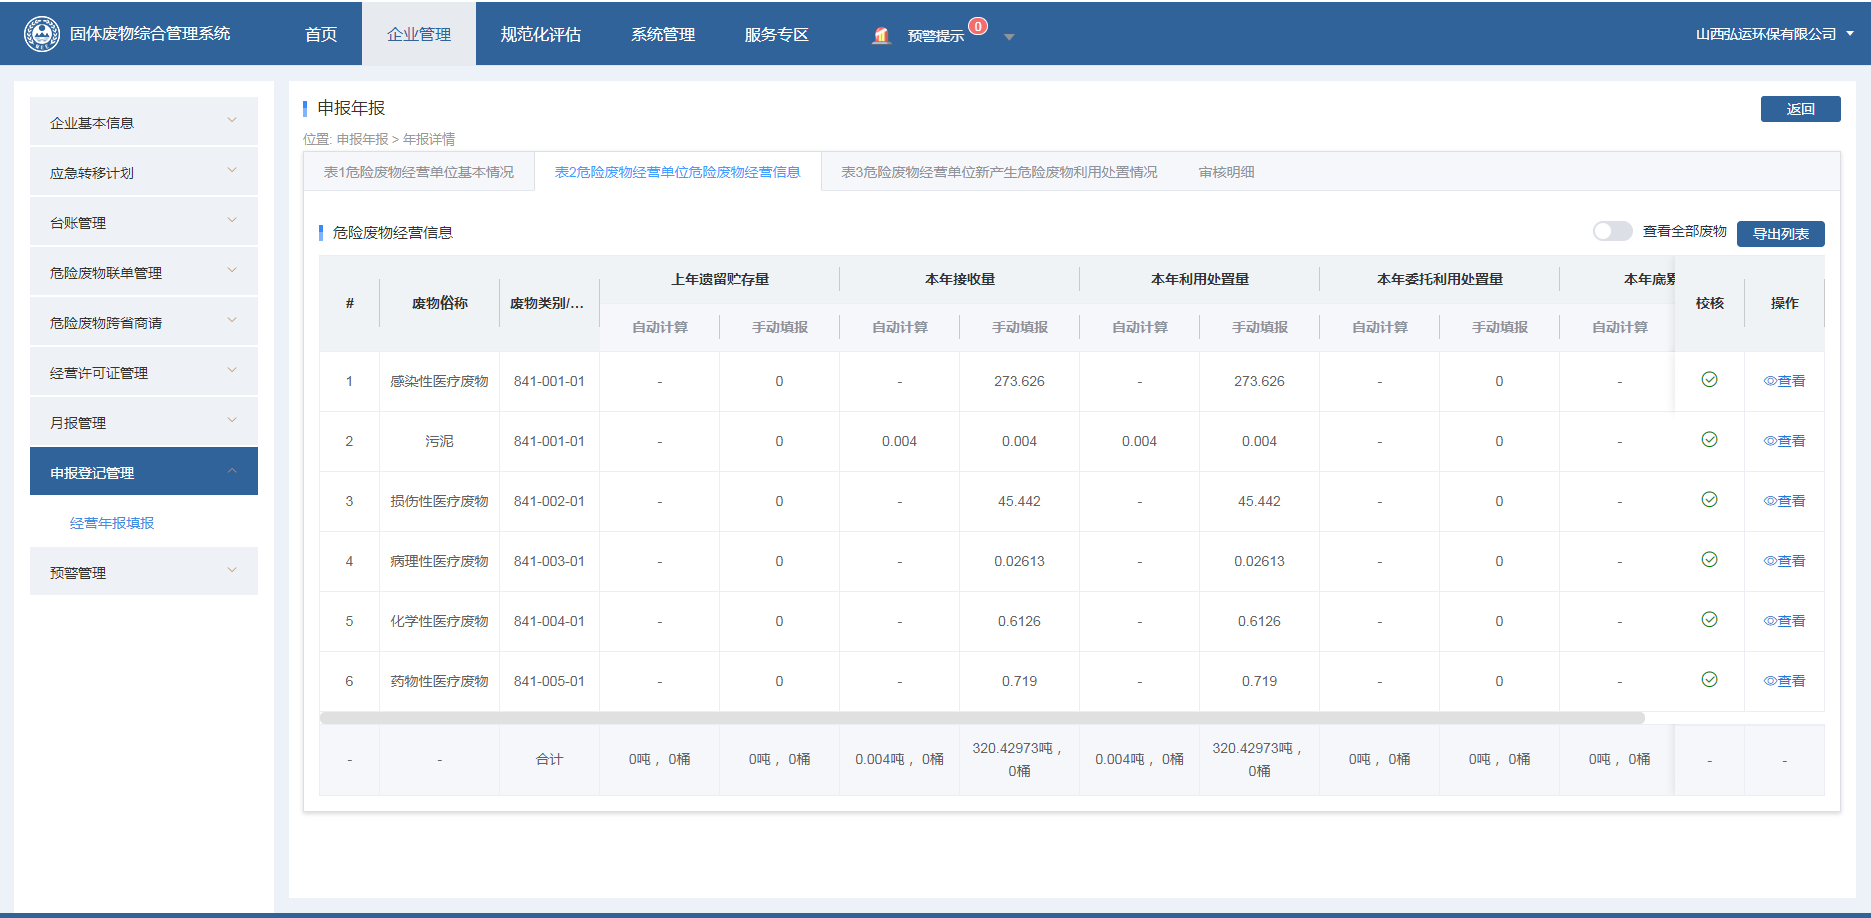1871x918 pixels.
Task: Switch to 表1危险废物经营单位基本情况 tab
Action: click(419, 172)
